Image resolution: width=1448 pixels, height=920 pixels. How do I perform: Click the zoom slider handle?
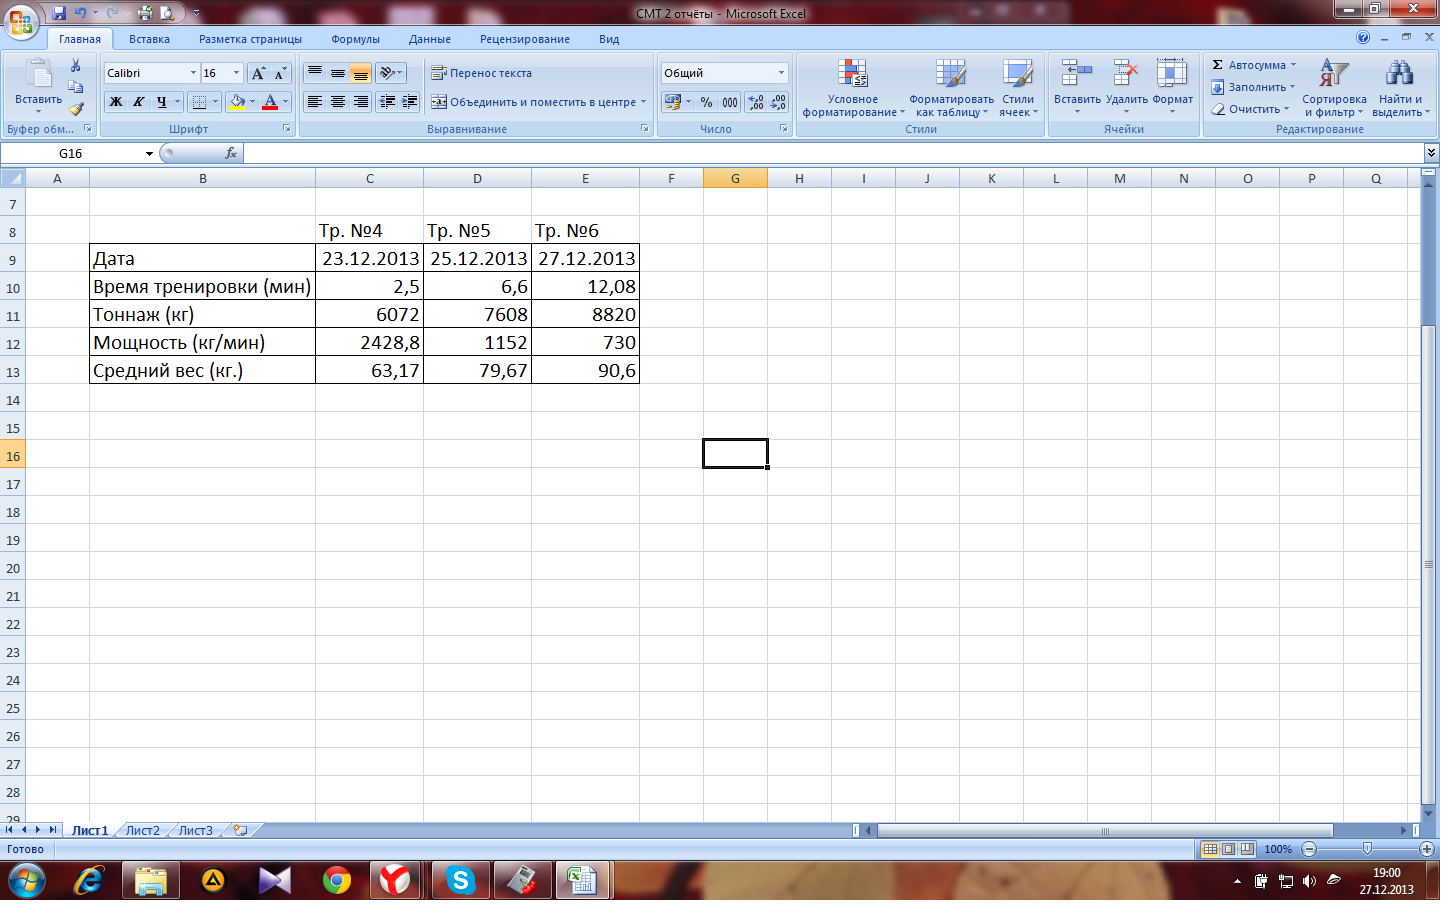pos(1367,849)
